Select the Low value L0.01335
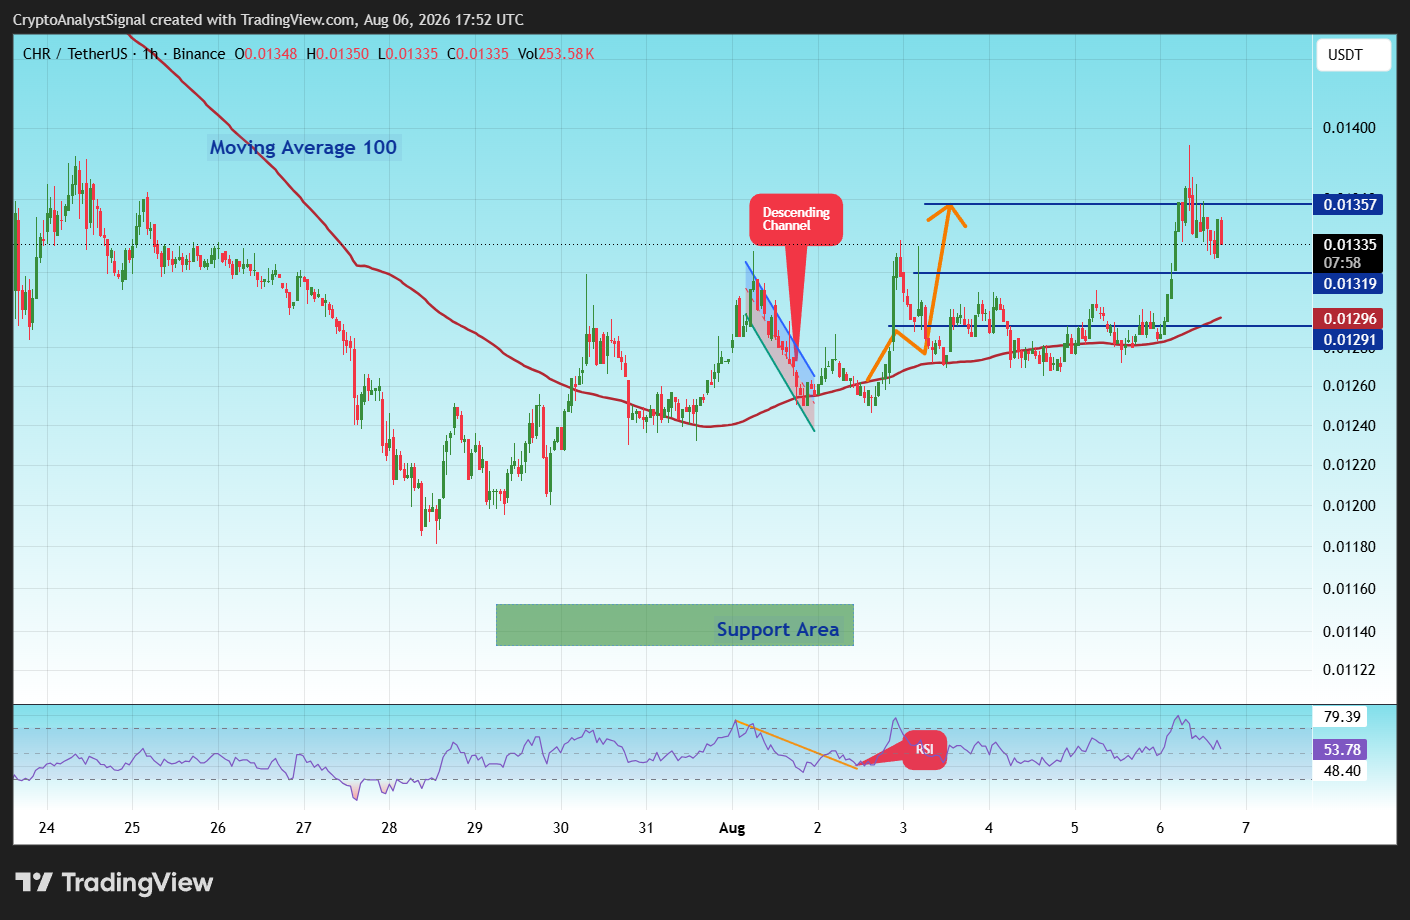 tap(407, 54)
